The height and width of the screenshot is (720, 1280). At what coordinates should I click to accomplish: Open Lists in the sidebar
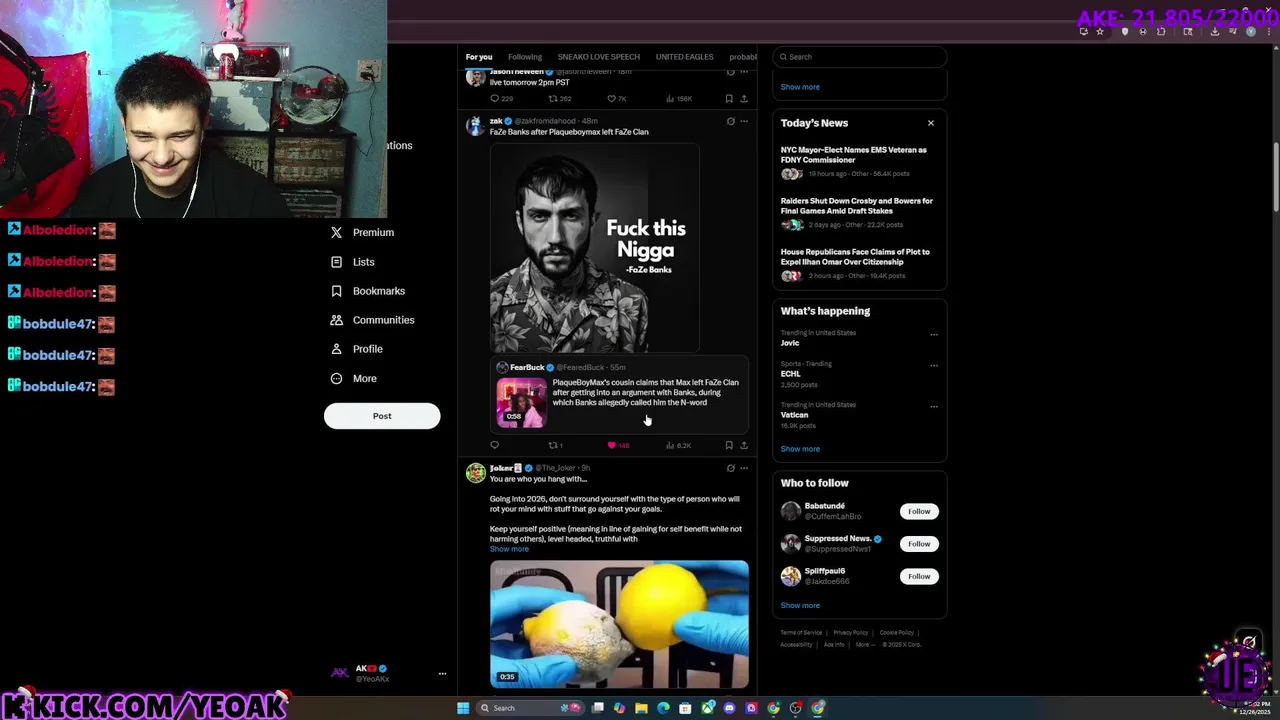352,262
